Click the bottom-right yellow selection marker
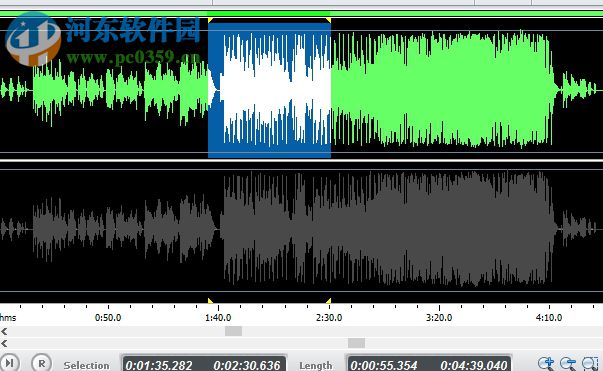Image resolution: width=603 pixels, height=371 pixels. click(x=328, y=300)
